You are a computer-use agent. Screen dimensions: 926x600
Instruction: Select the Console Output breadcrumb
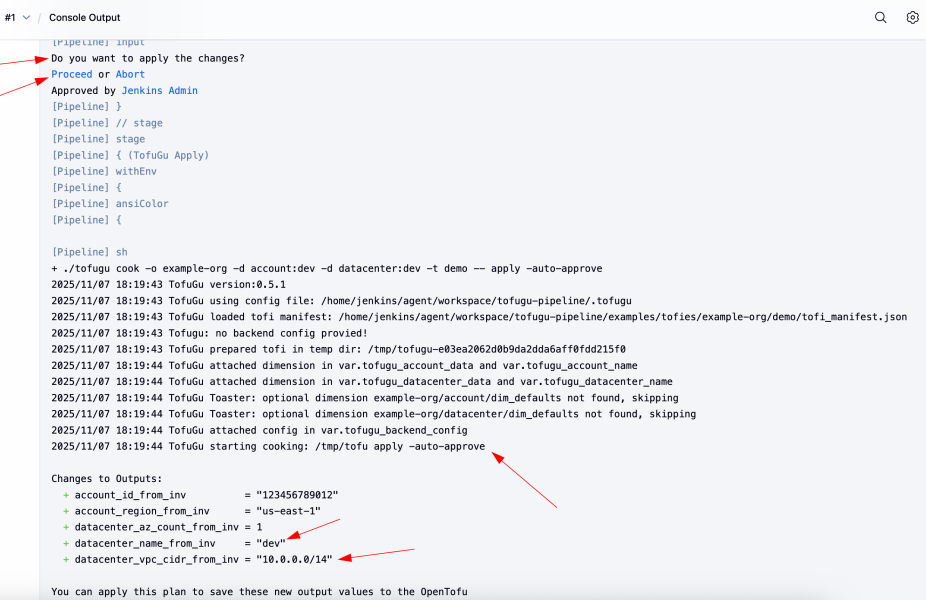click(x=84, y=18)
